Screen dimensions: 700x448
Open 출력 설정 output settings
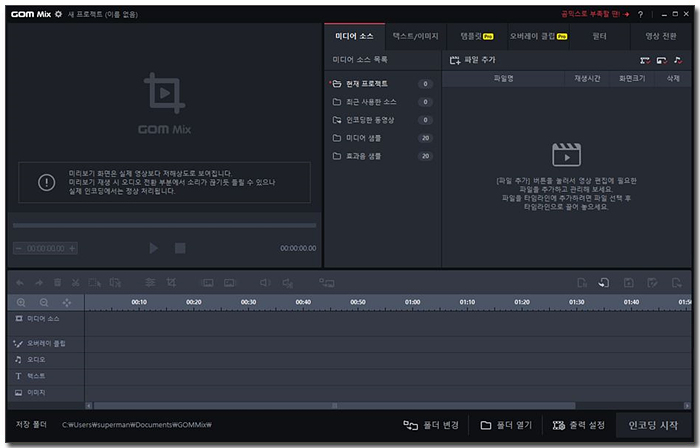click(579, 425)
